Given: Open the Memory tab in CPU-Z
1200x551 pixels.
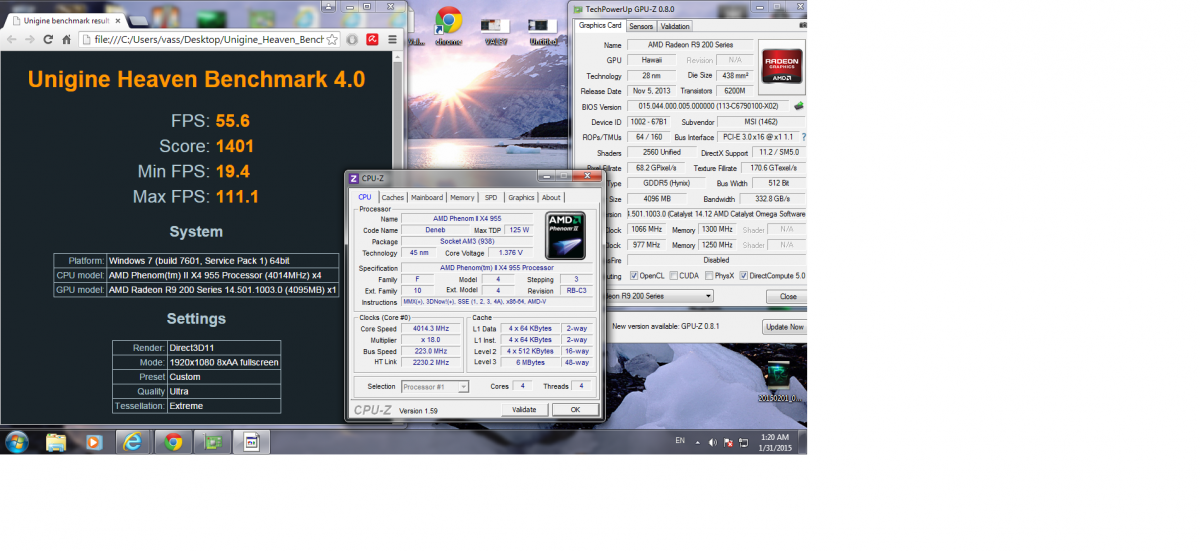Looking at the screenshot, I should point(462,198).
